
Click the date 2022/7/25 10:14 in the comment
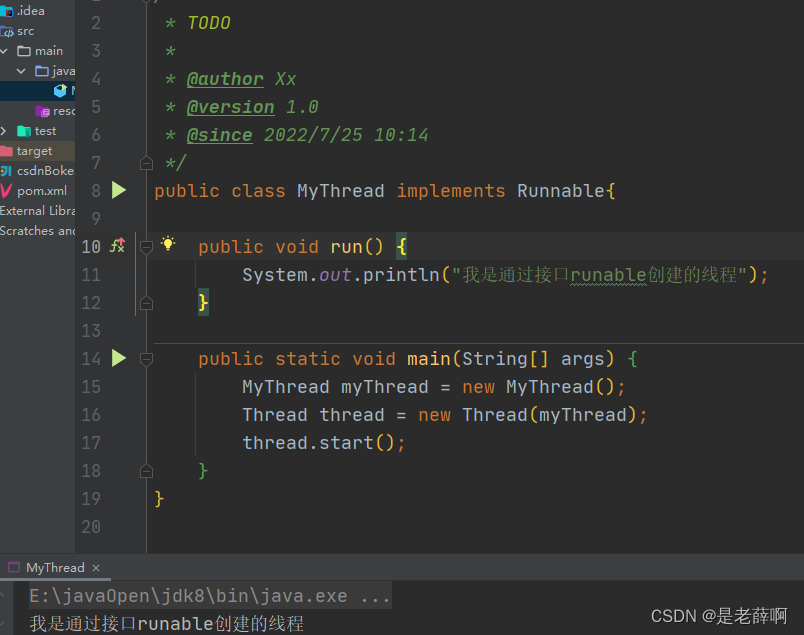(346, 135)
